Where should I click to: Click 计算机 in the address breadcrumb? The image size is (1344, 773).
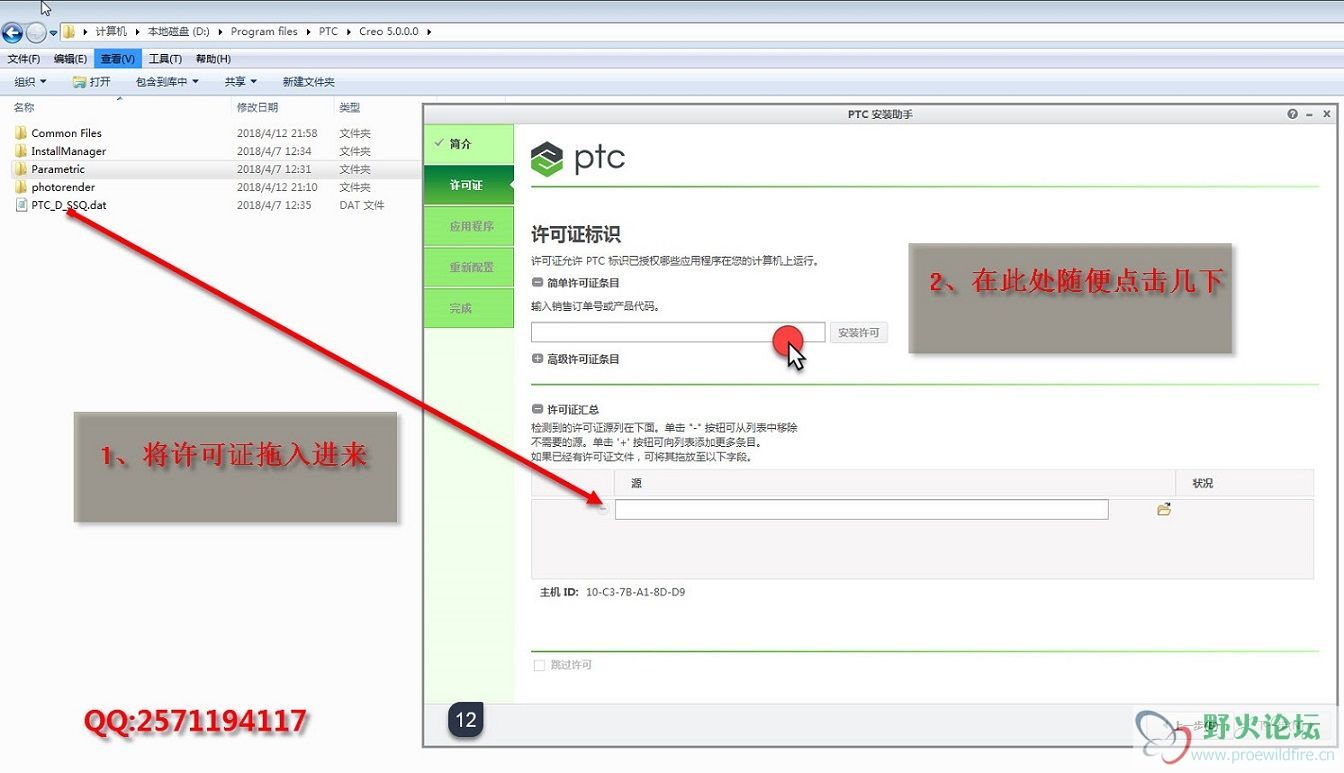click(x=111, y=32)
